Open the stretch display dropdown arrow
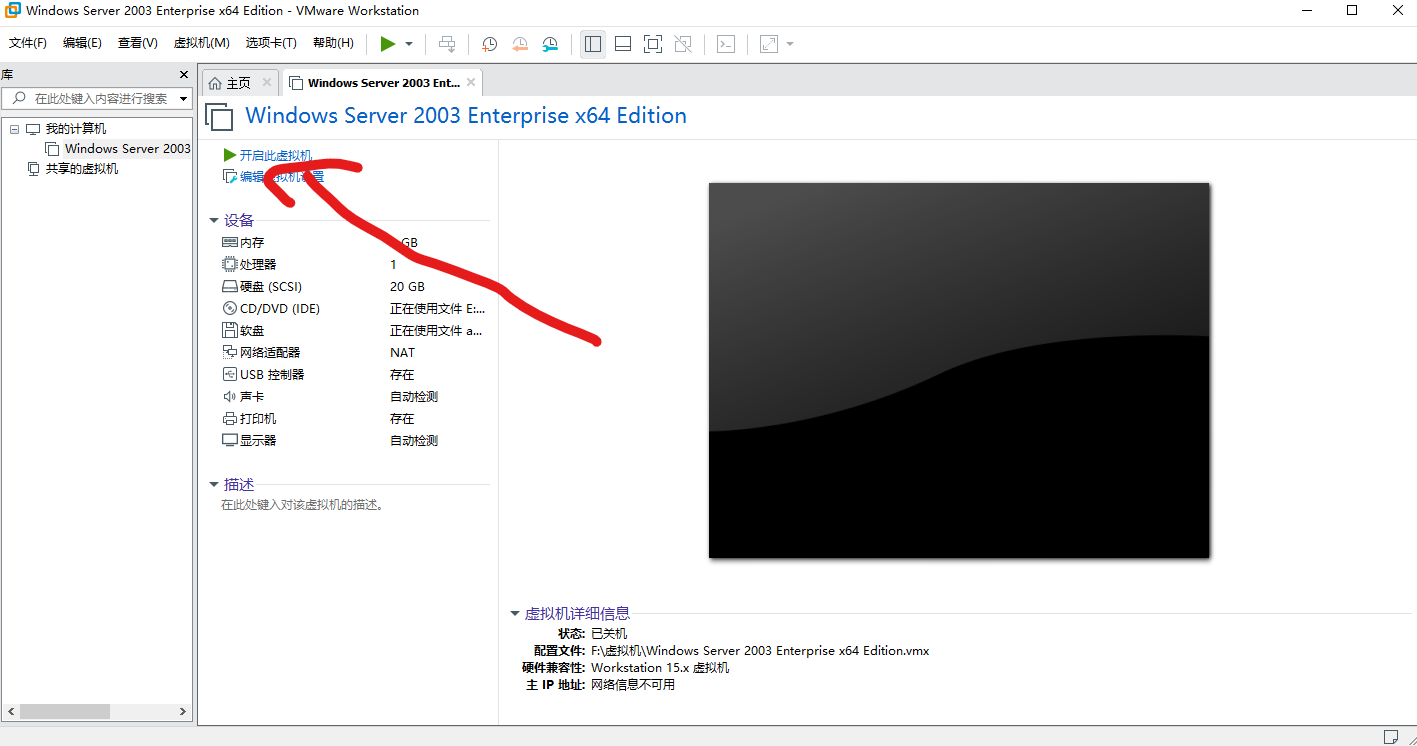1417x746 pixels. 790,44
